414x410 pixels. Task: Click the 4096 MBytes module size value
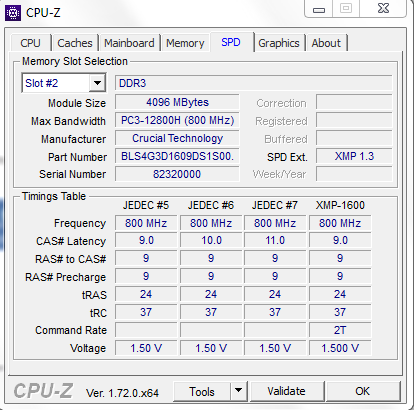pos(177,102)
